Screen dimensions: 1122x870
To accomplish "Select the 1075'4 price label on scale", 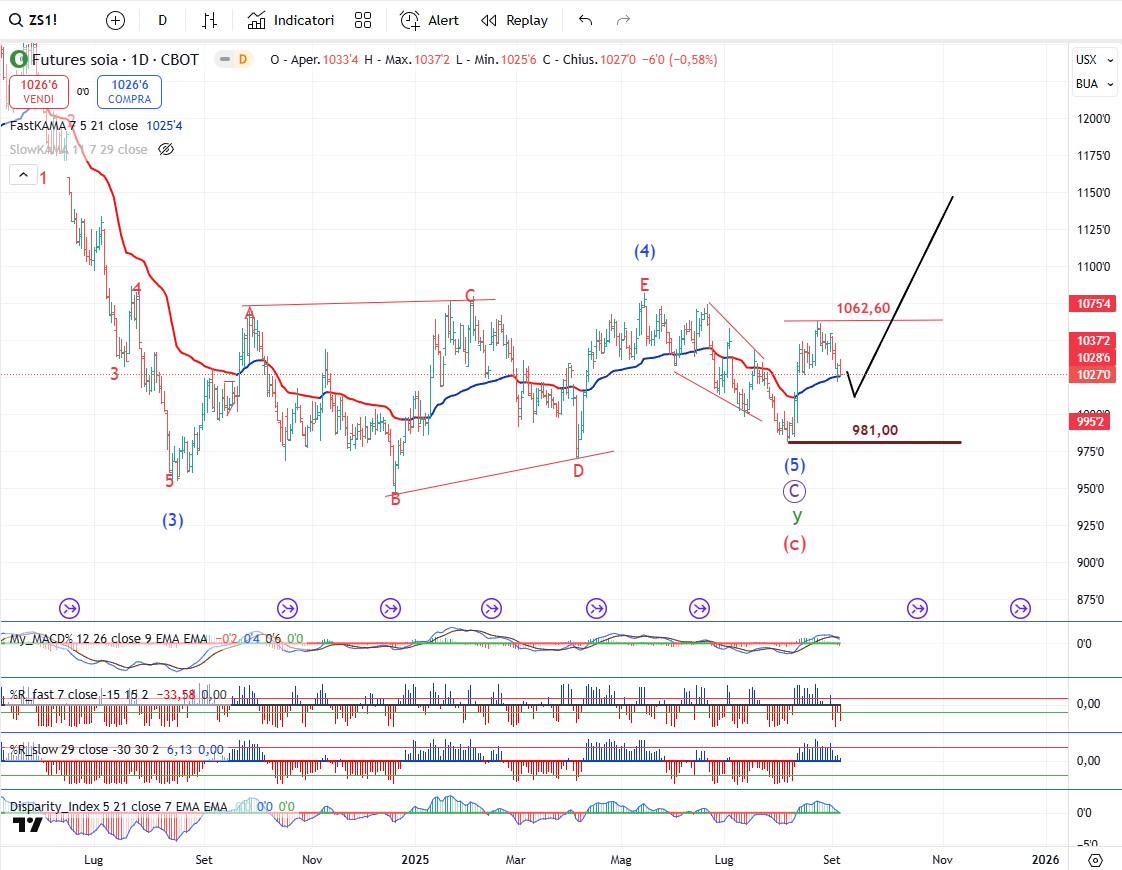I will [1093, 303].
